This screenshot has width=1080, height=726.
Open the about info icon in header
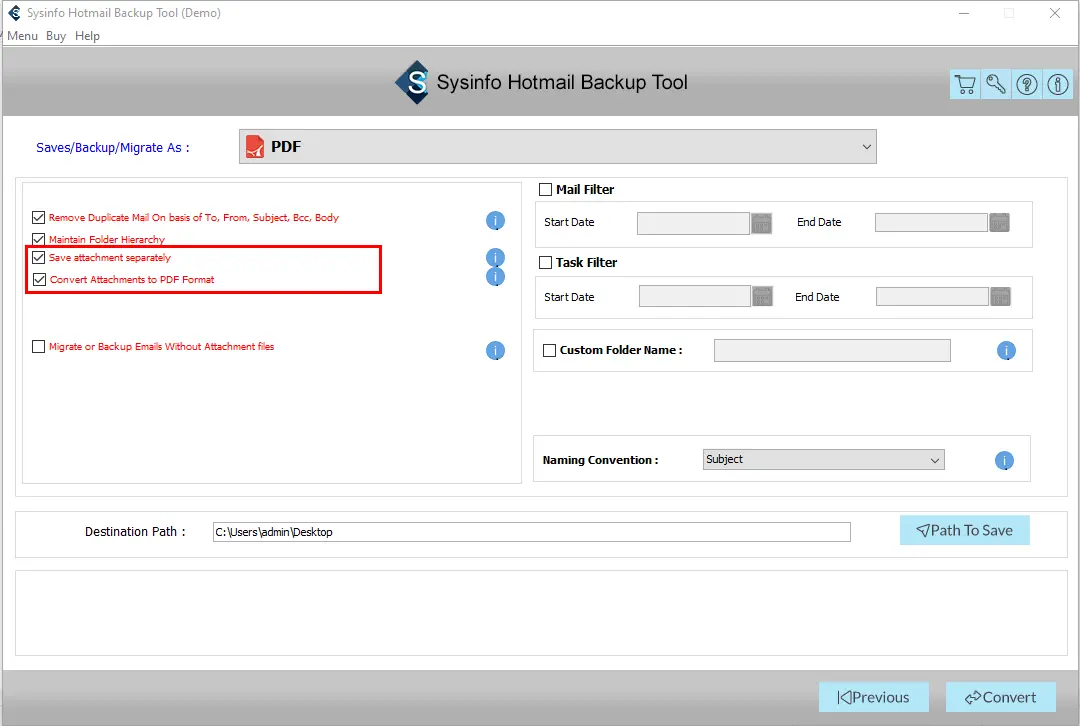point(1057,85)
